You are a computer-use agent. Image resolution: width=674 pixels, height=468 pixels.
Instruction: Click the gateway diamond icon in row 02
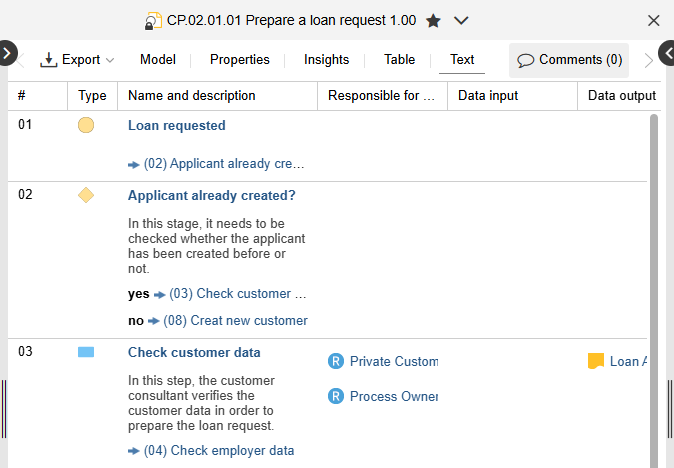pyautogui.click(x=86, y=195)
